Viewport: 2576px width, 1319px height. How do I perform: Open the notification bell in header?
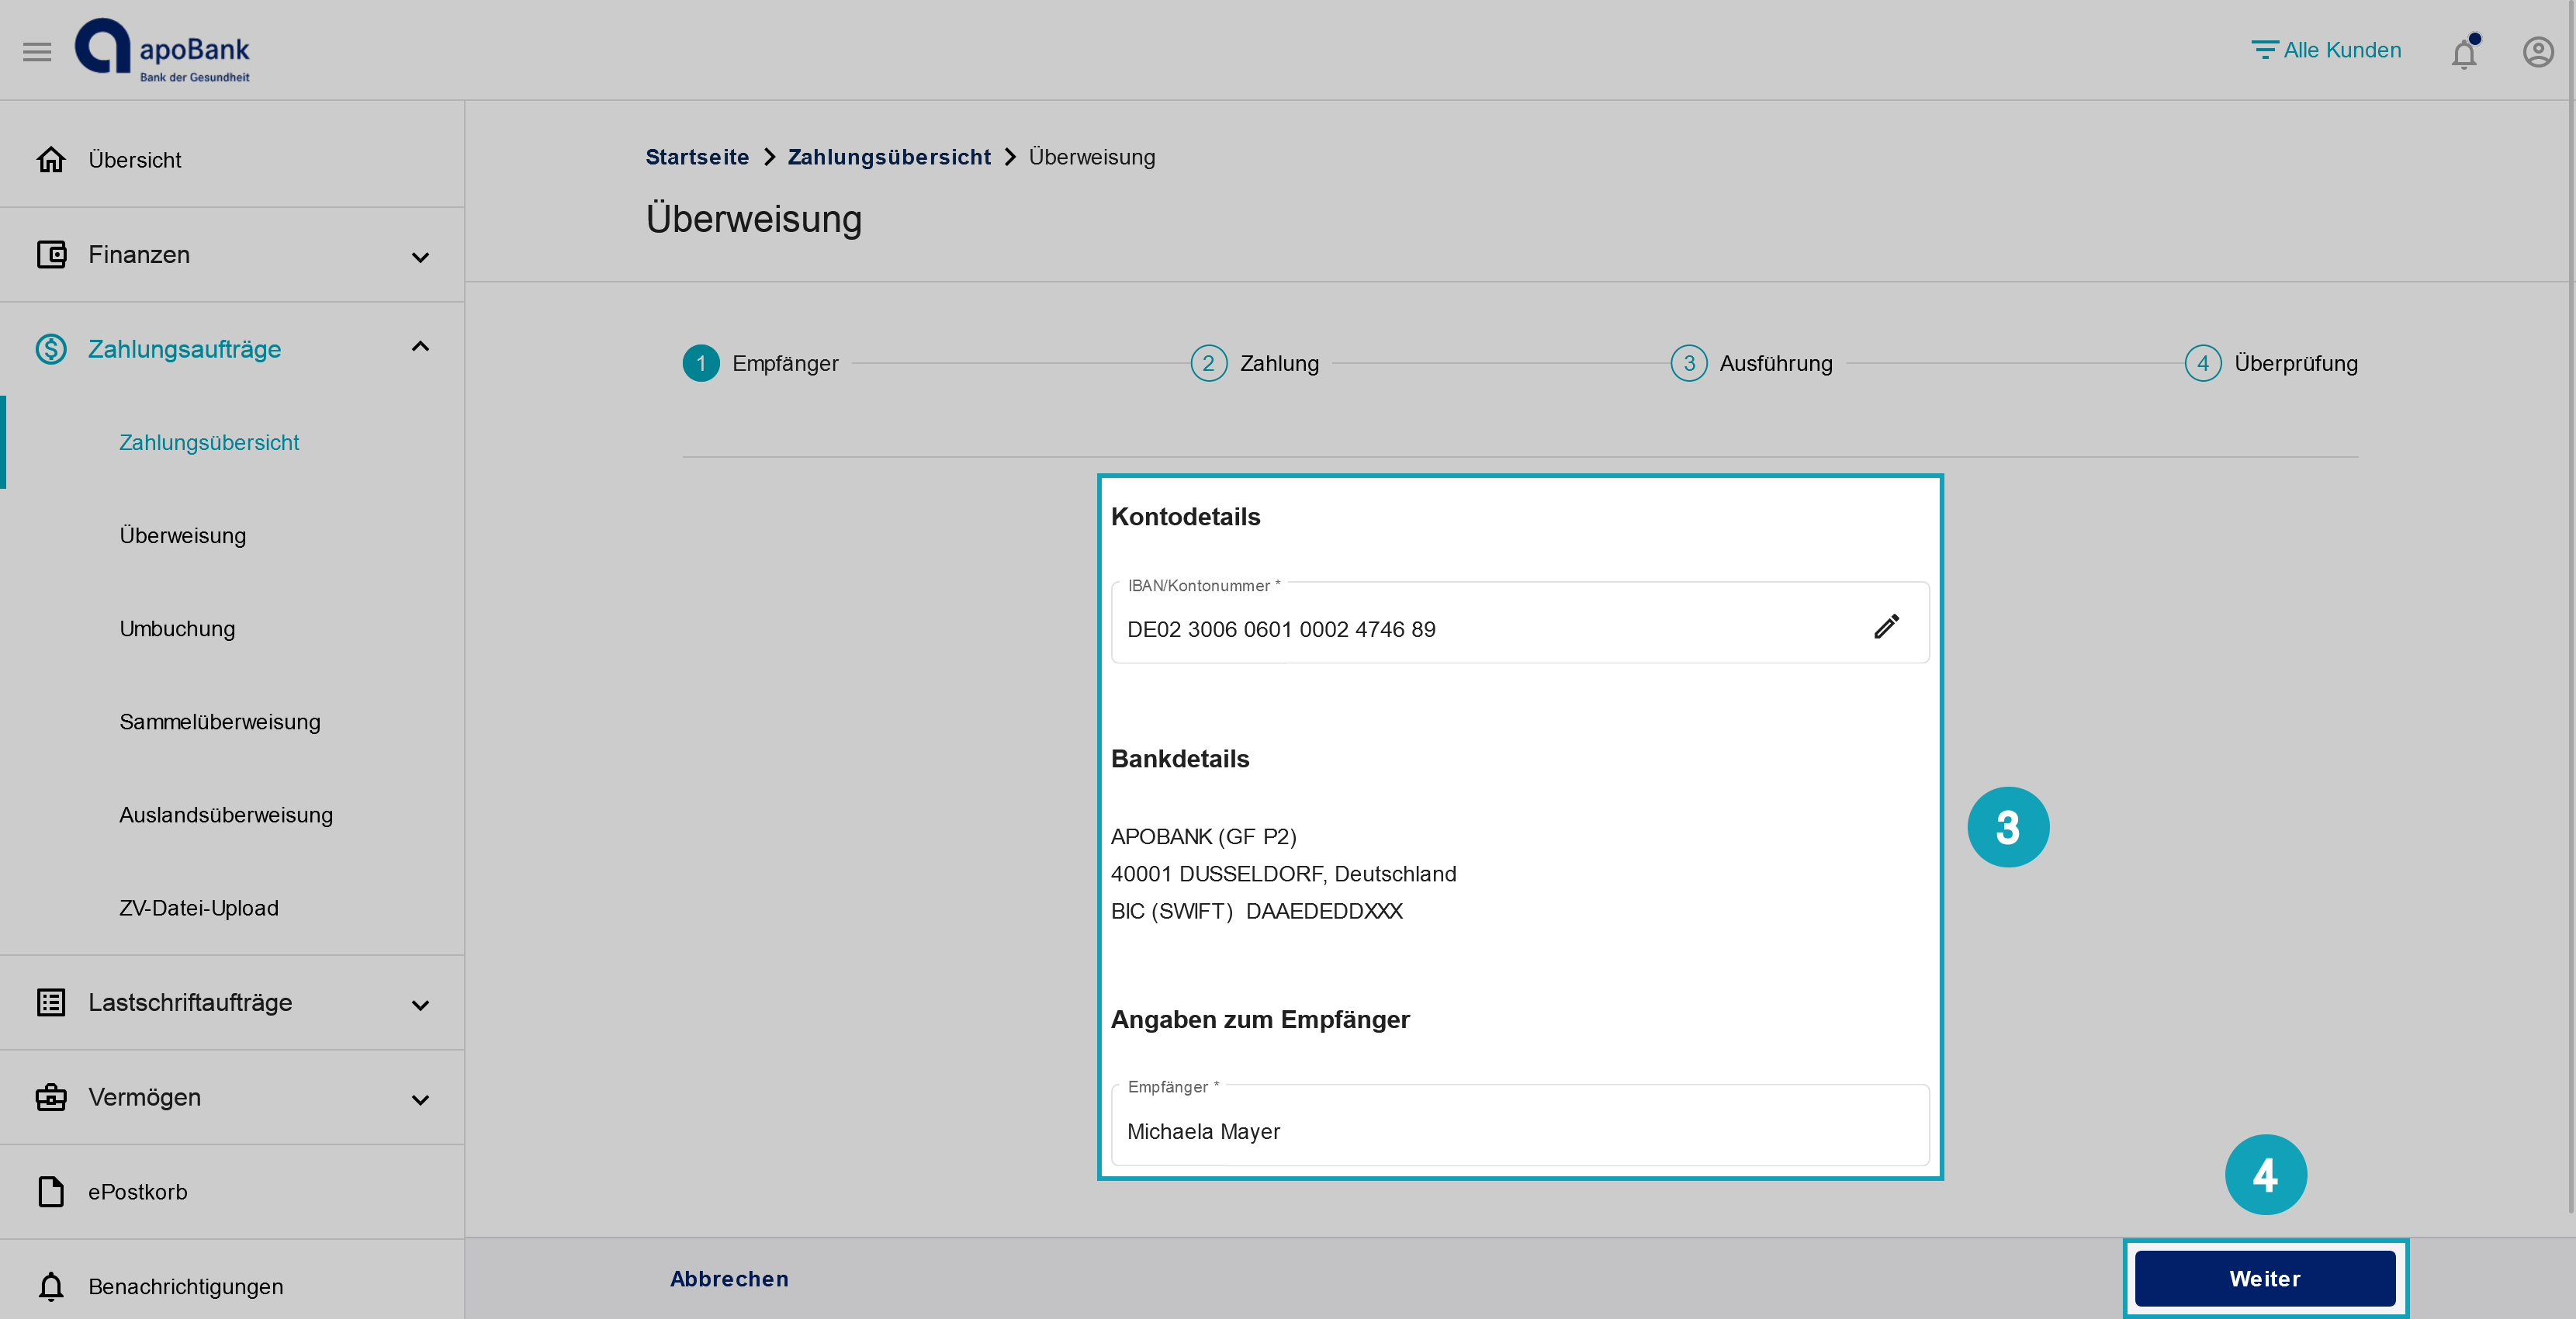point(2464,52)
